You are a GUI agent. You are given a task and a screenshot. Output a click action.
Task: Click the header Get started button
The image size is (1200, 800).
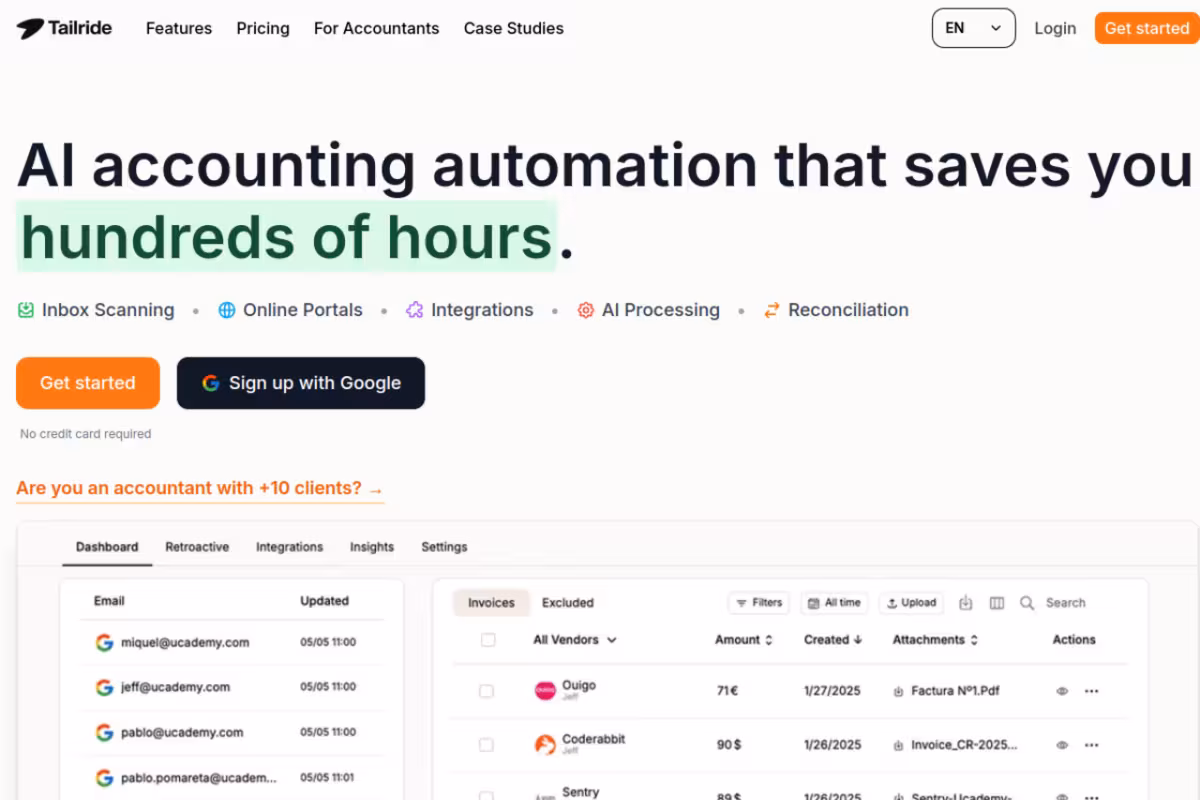pyautogui.click(x=1147, y=28)
